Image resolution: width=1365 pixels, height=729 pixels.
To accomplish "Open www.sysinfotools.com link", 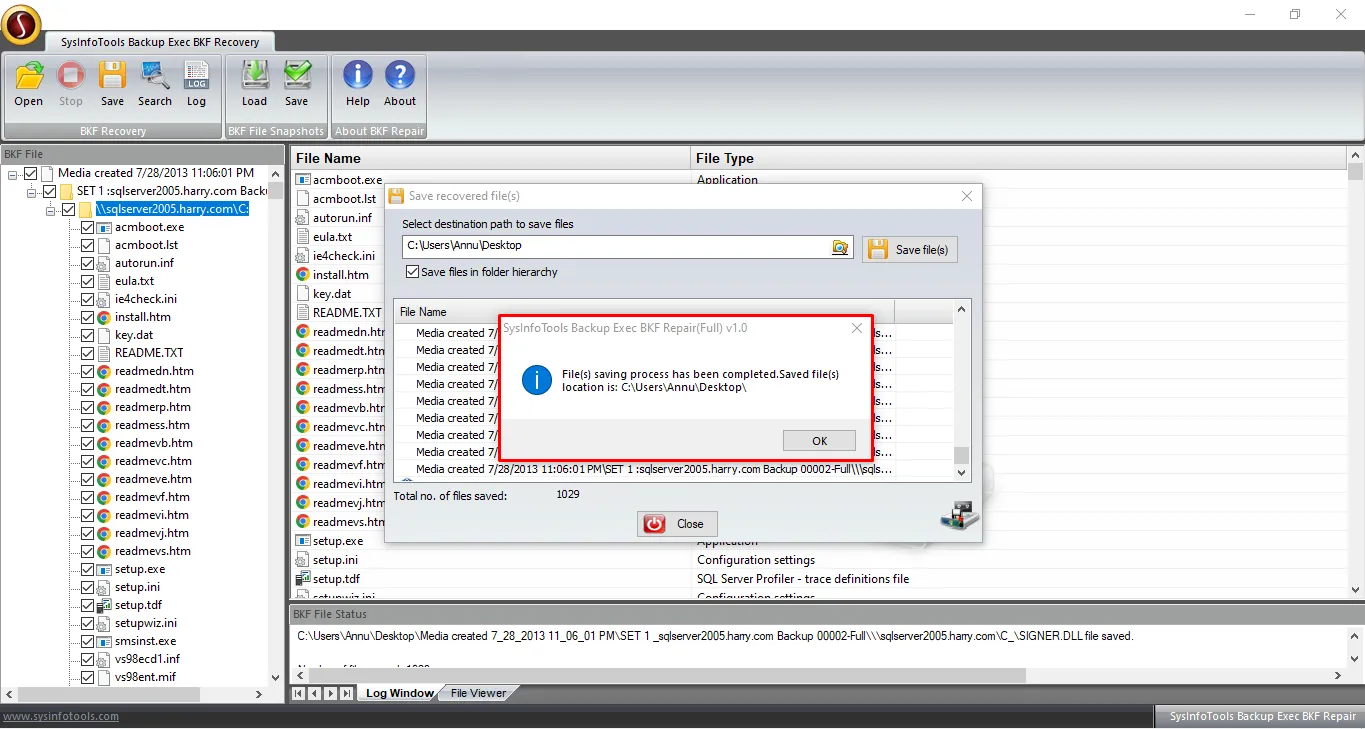I will pos(61,716).
